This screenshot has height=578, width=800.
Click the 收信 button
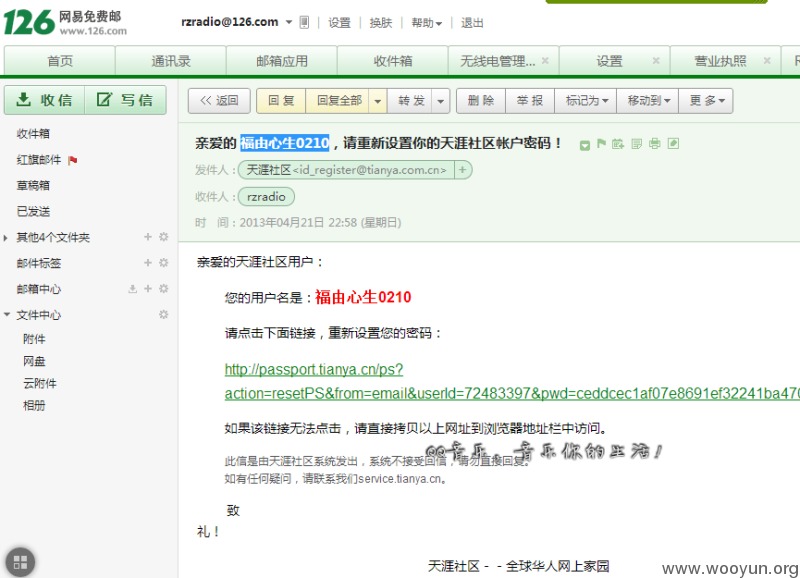coord(44,100)
